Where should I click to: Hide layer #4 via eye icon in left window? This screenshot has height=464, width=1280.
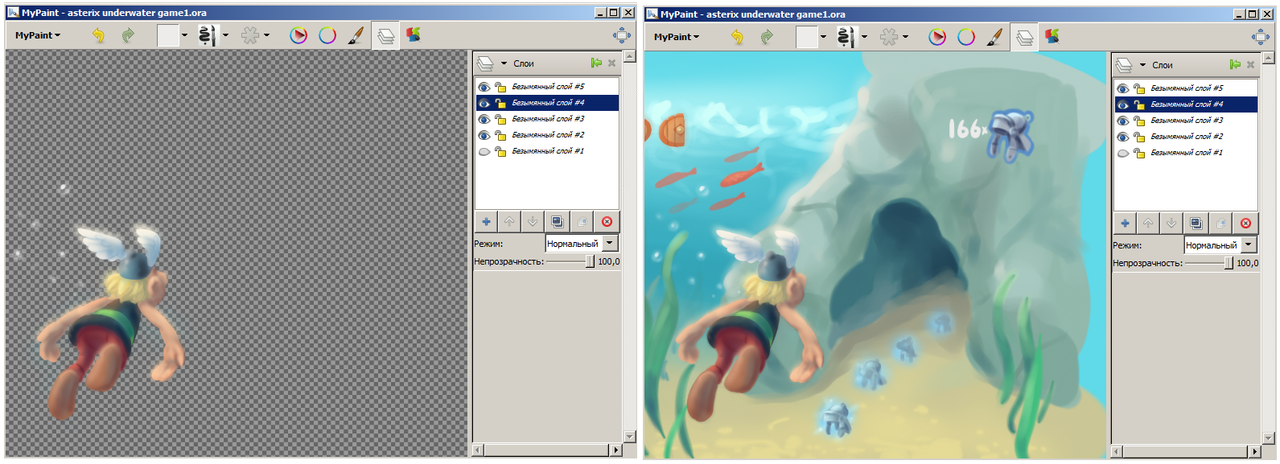point(485,103)
